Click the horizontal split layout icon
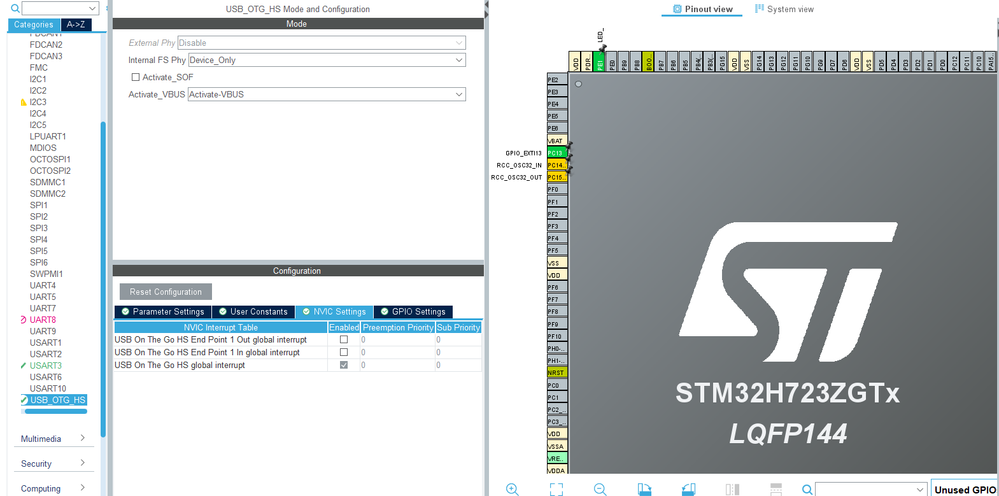 tap(775, 489)
